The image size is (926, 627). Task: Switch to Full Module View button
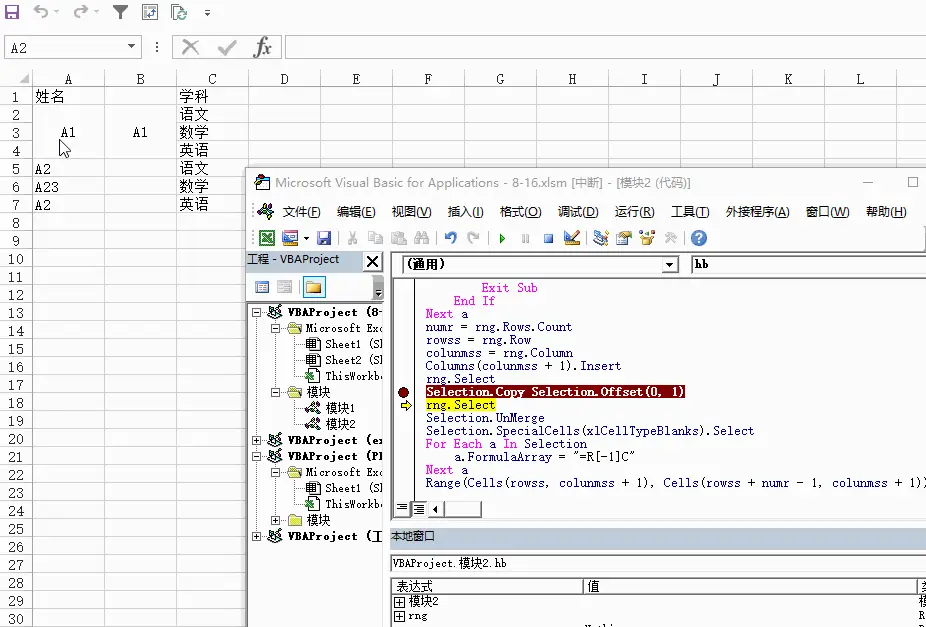point(419,508)
